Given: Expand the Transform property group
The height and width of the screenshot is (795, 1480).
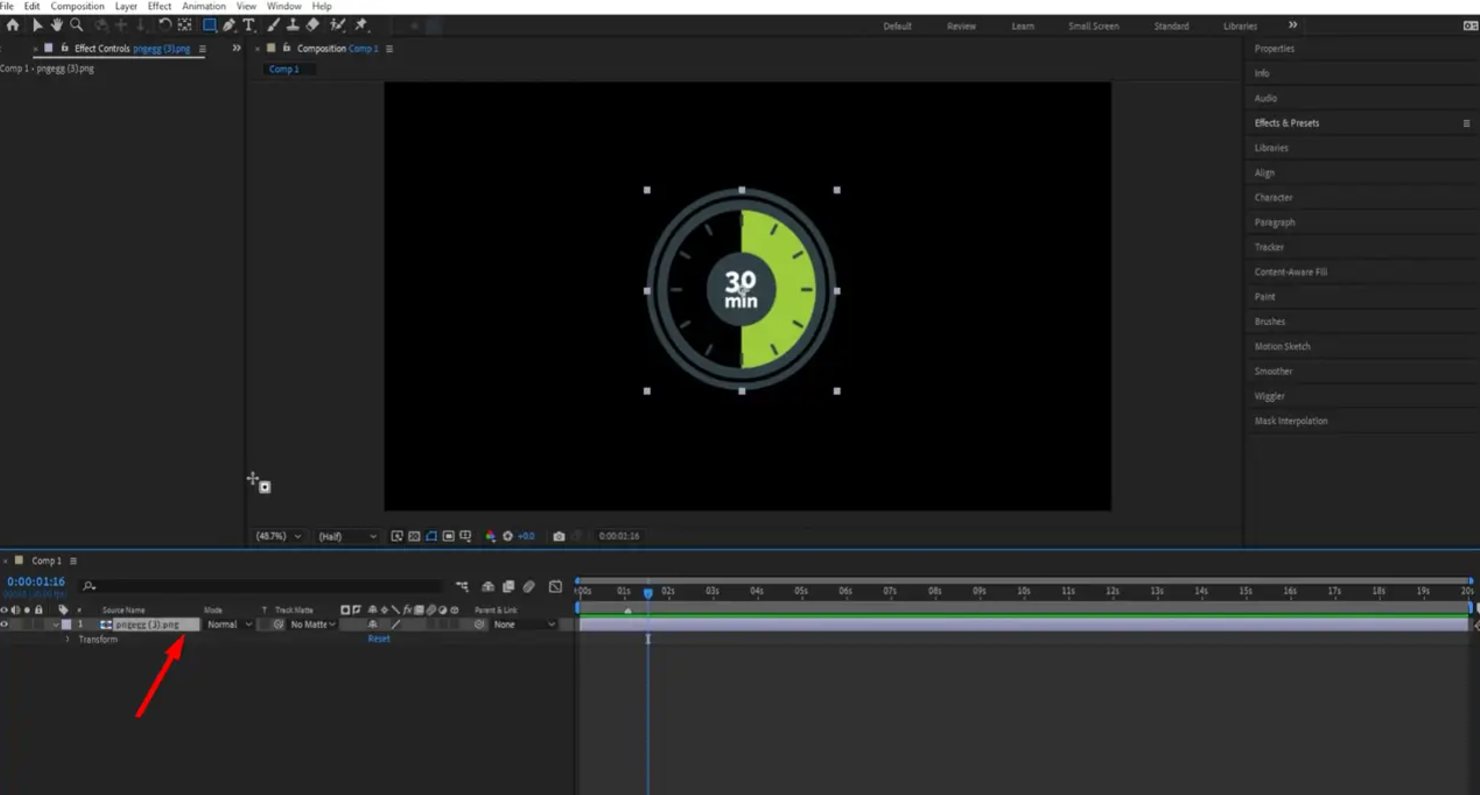Looking at the screenshot, I should [68, 638].
